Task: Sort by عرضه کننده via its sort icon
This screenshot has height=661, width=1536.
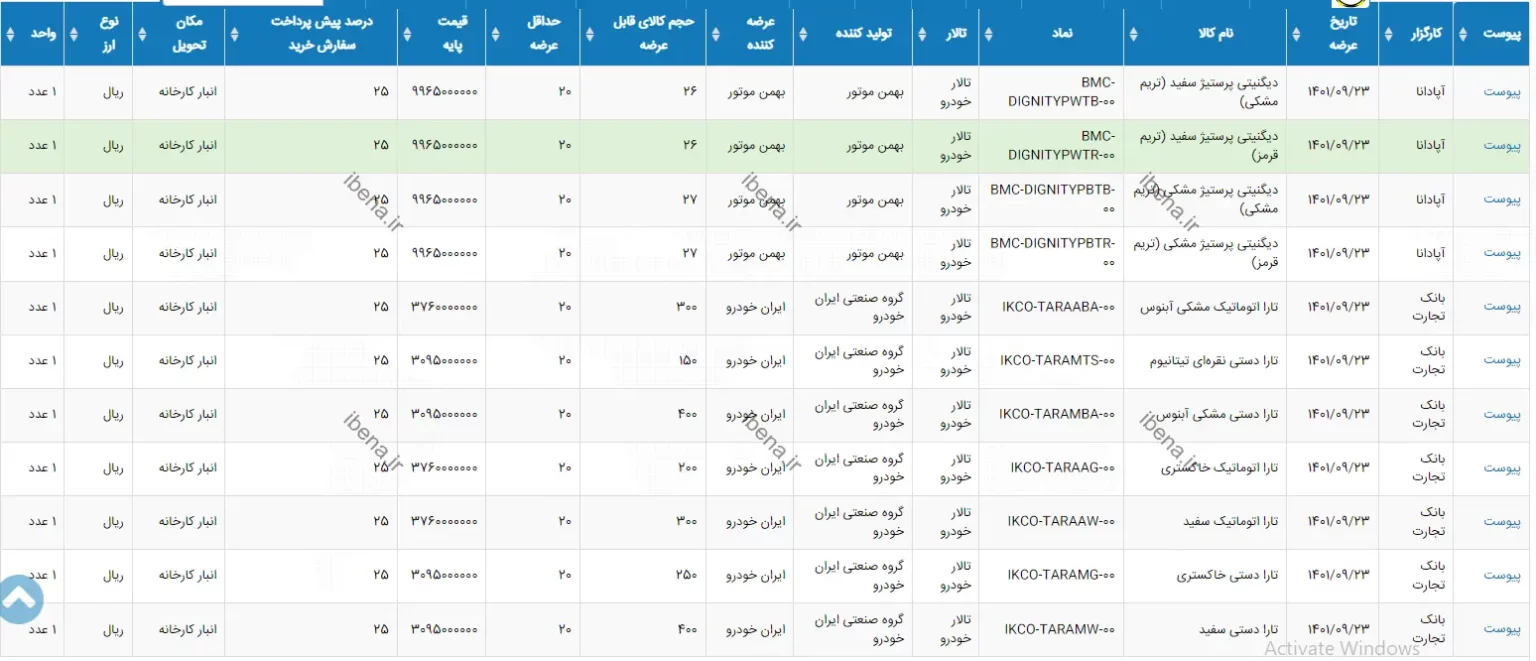Action: click(x=716, y=33)
